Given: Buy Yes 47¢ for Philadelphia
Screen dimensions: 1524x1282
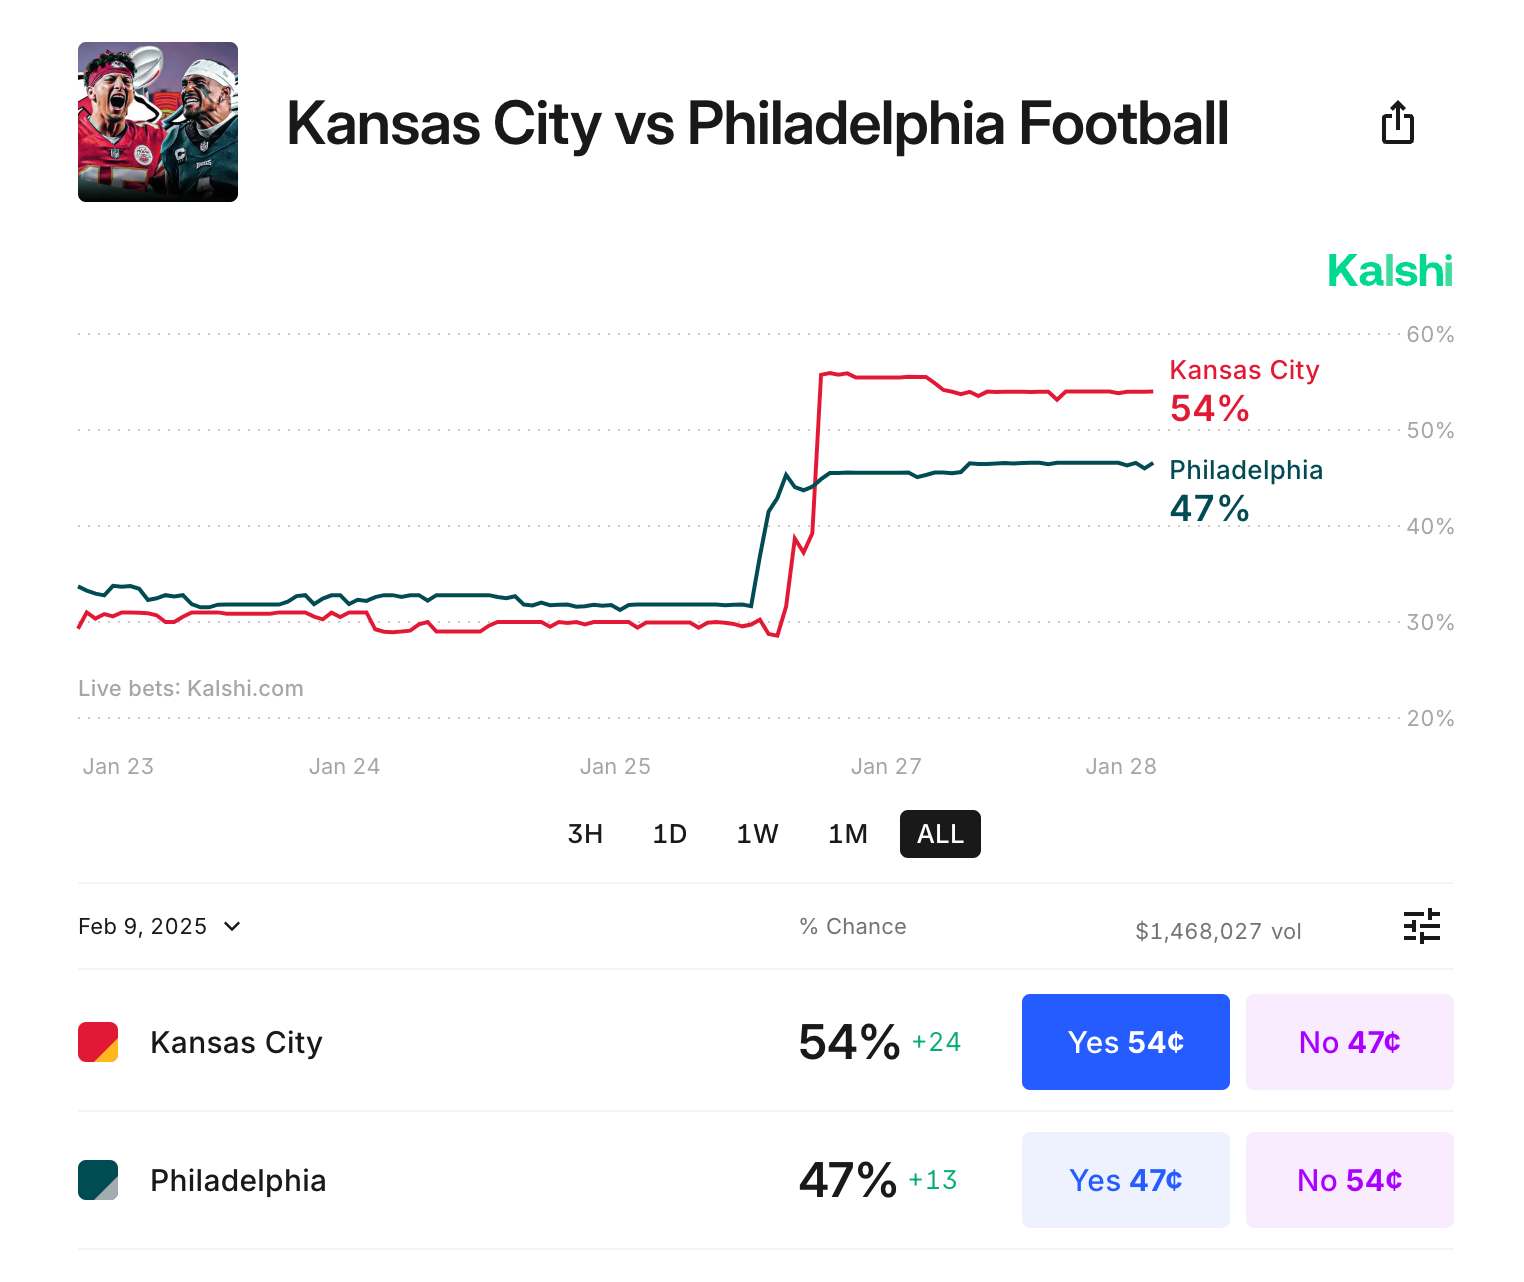Looking at the screenshot, I should pyautogui.click(x=1125, y=1180).
